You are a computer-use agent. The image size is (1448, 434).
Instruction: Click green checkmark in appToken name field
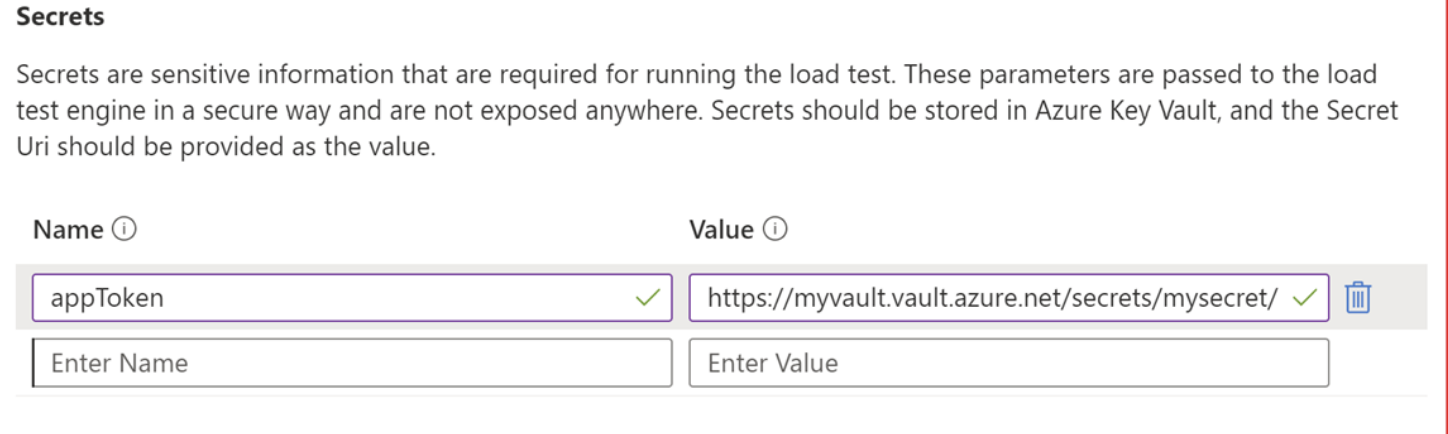click(x=648, y=297)
